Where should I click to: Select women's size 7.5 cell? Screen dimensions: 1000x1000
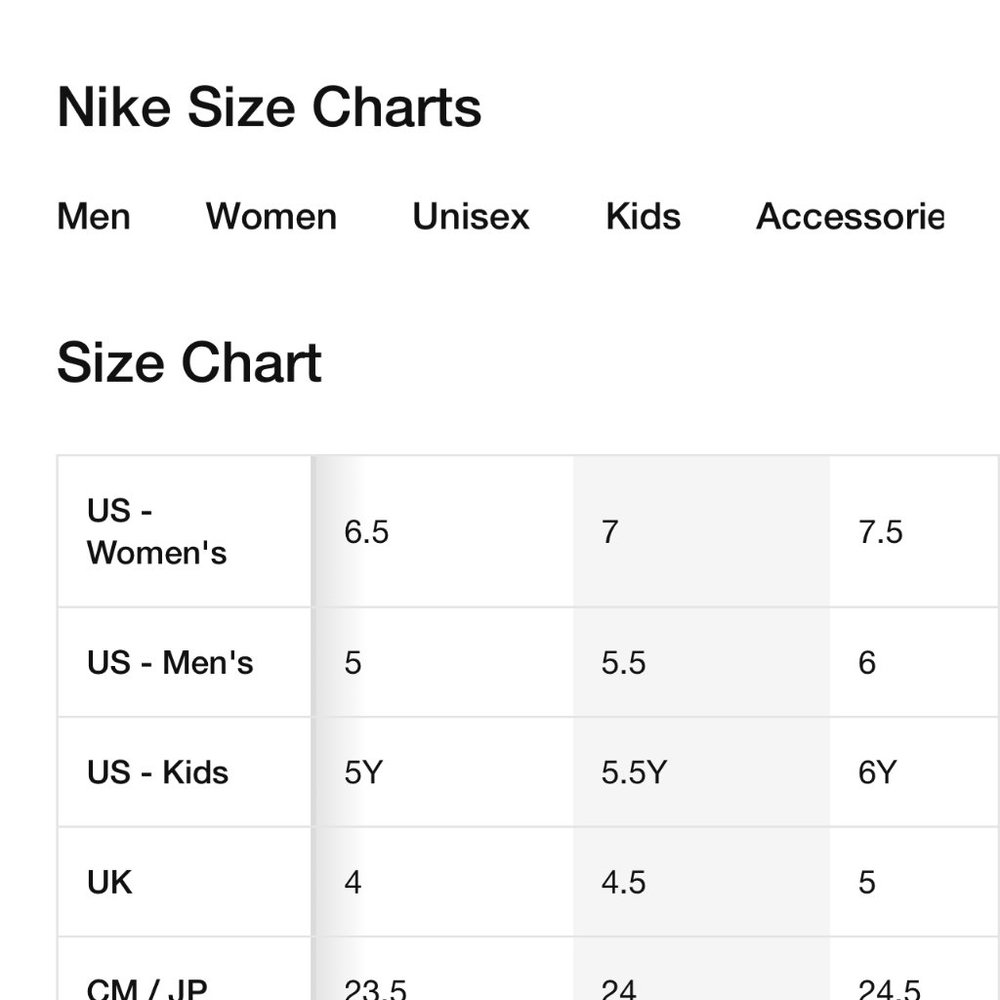click(x=880, y=532)
